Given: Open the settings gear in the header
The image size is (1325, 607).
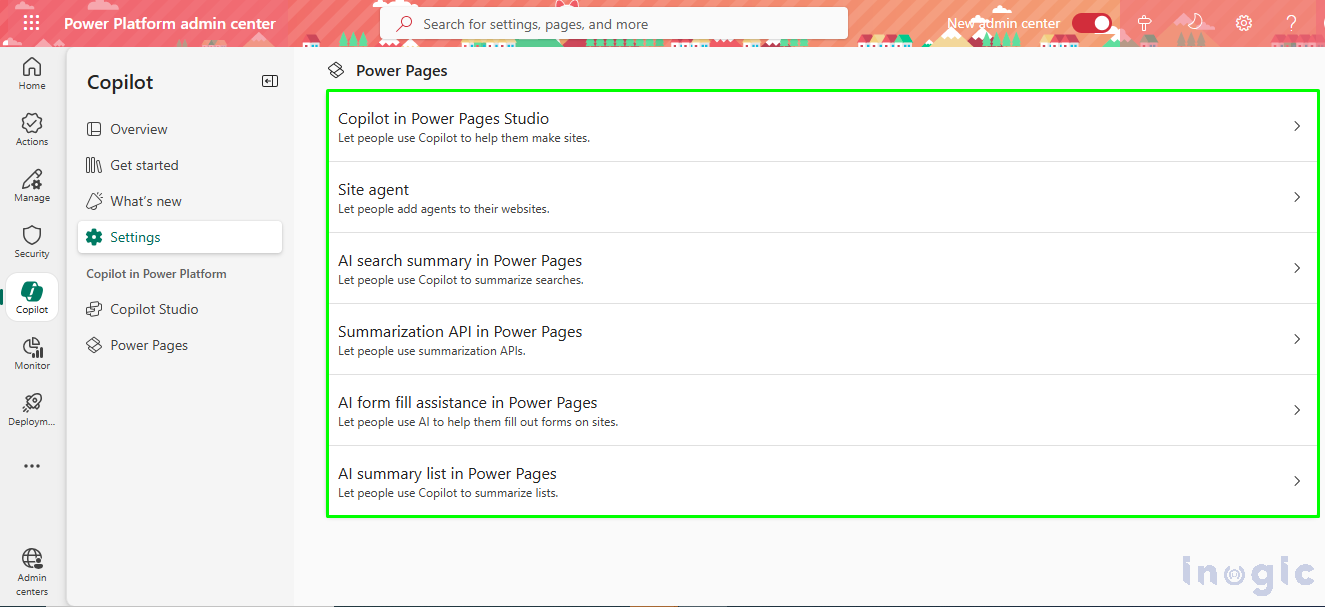Looking at the screenshot, I should (x=1244, y=23).
